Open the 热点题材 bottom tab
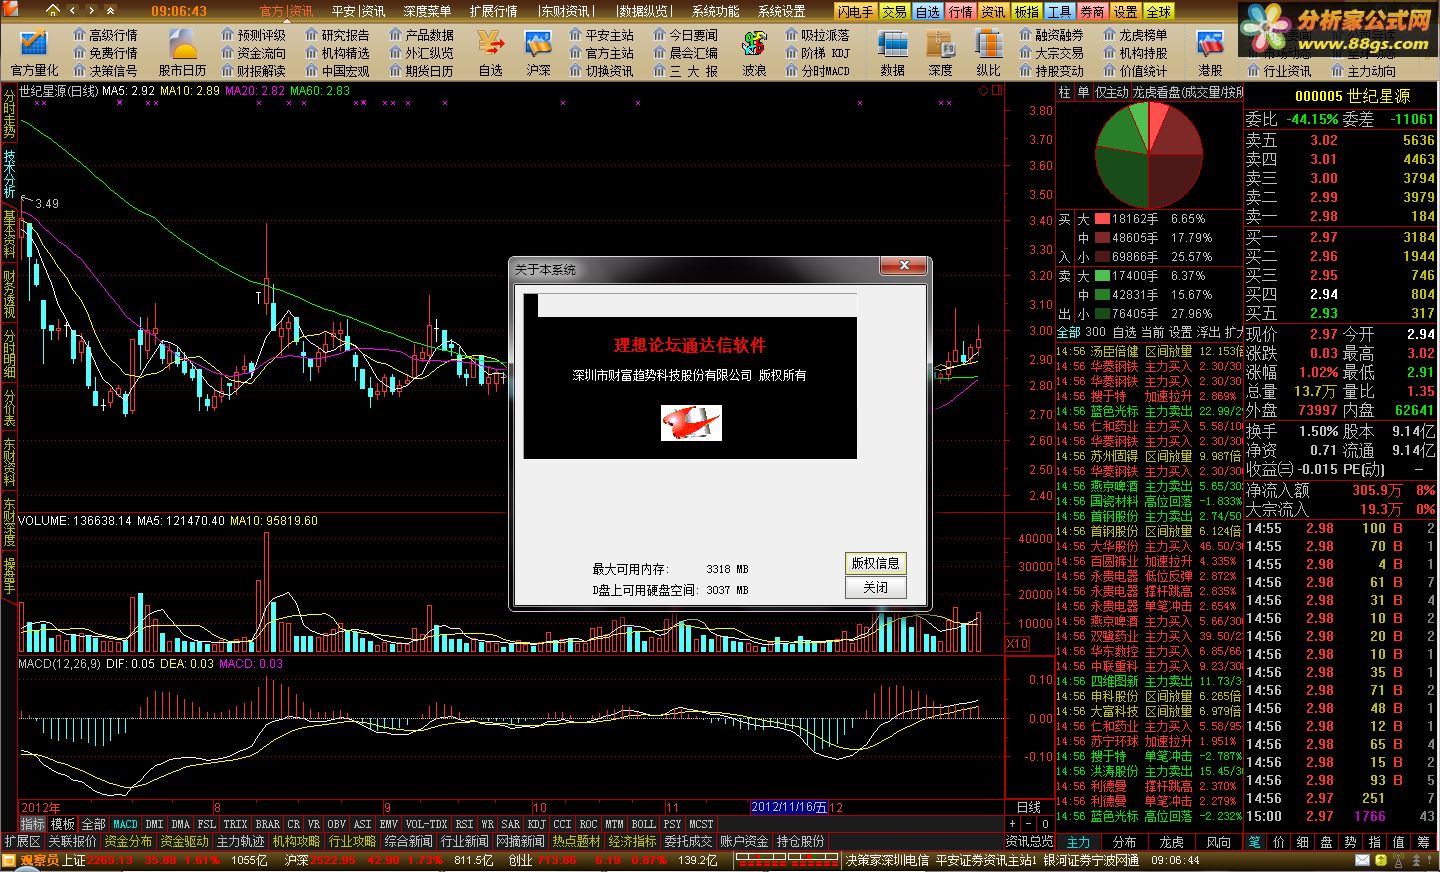Image resolution: width=1440 pixels, height=872 pixels. tap(576, 842)
